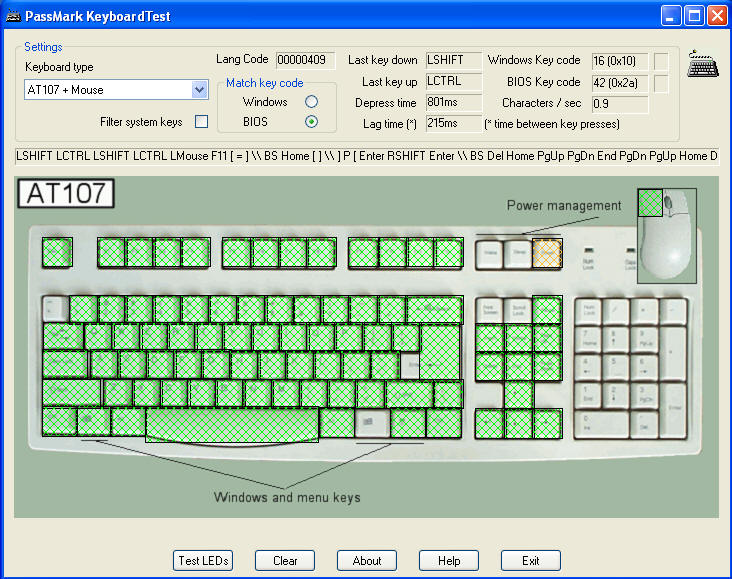Viewport: 732px width, 579px height.
Task: Click the Help button
Action: pyautogui.click(x=449, y=560)
